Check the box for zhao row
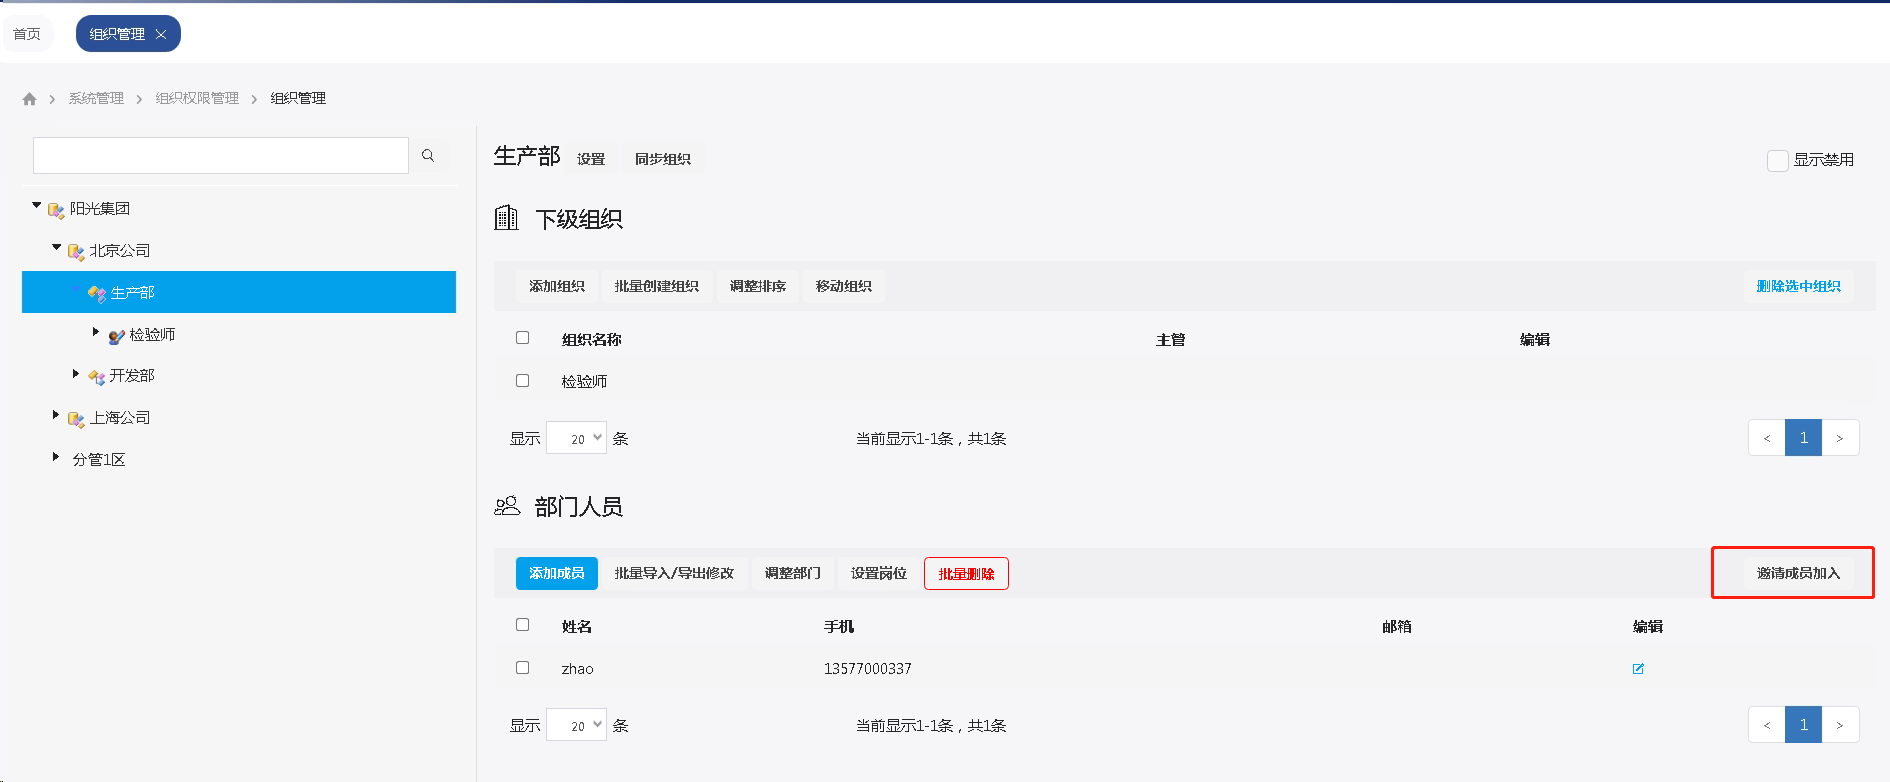The width and height of the screenshot is (1890, 782). (522, 668)
